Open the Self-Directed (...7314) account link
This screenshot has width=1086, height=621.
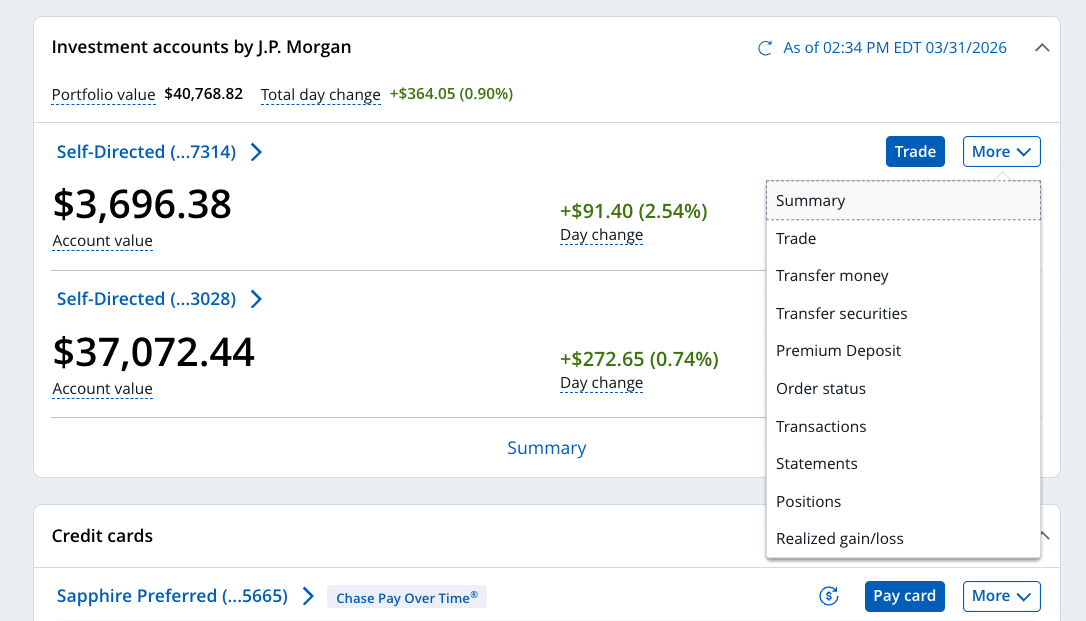(x=146, y=152)
